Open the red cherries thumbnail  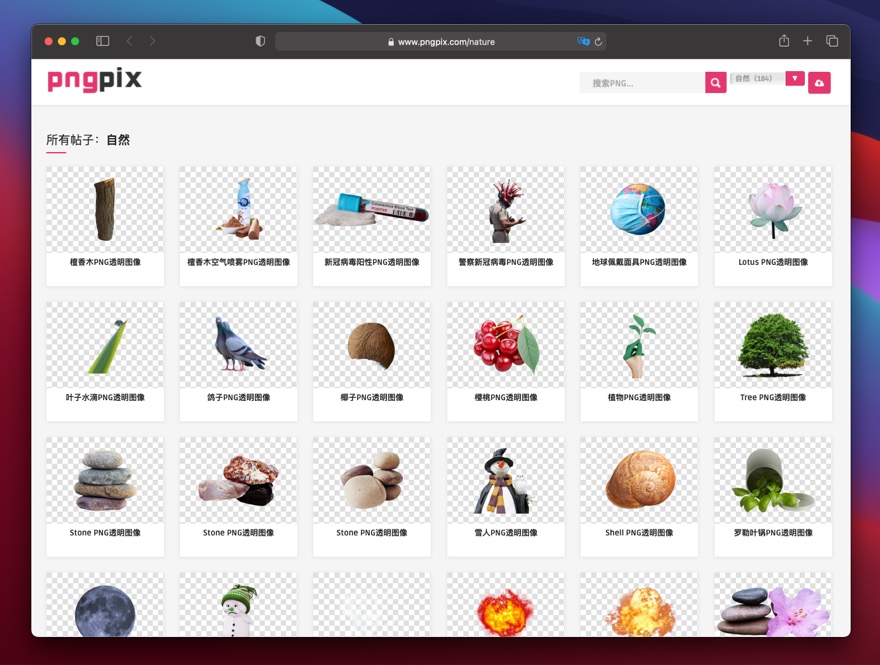click(x=506, y=345)
